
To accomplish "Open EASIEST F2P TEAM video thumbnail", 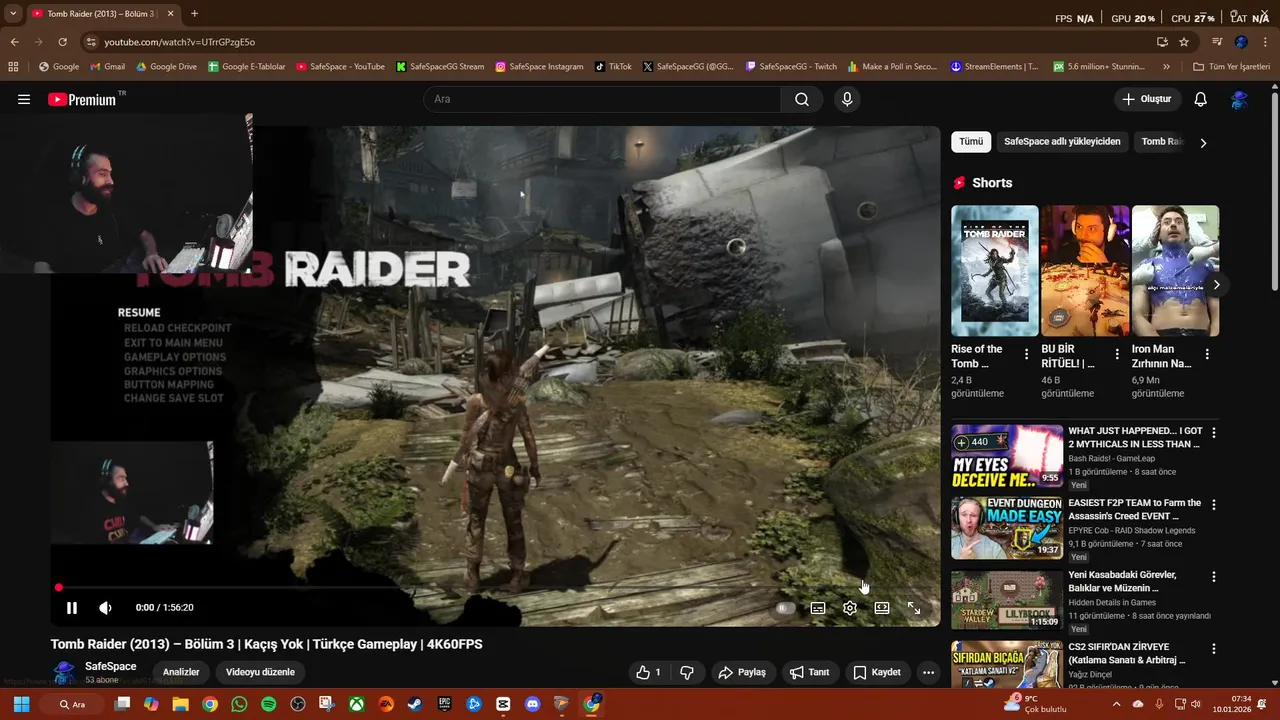I will click(1007, 528).
